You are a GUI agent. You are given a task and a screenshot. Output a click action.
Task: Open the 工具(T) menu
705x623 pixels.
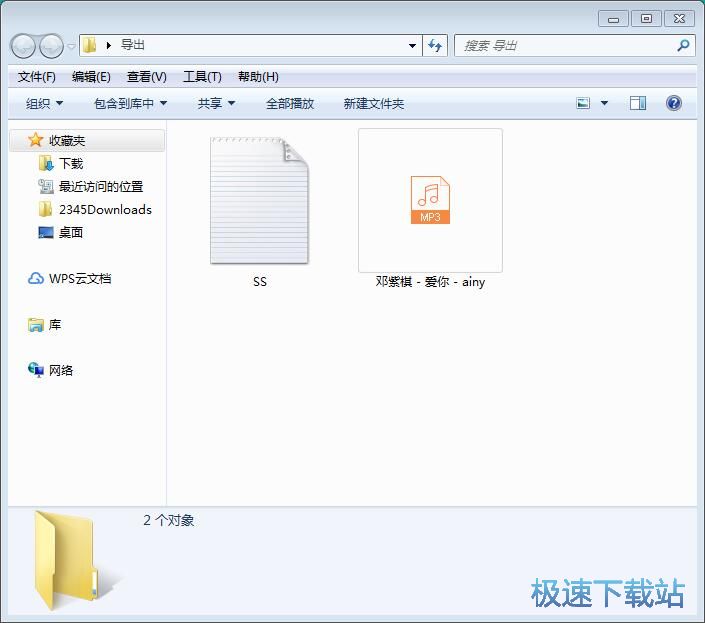(202, 77)
